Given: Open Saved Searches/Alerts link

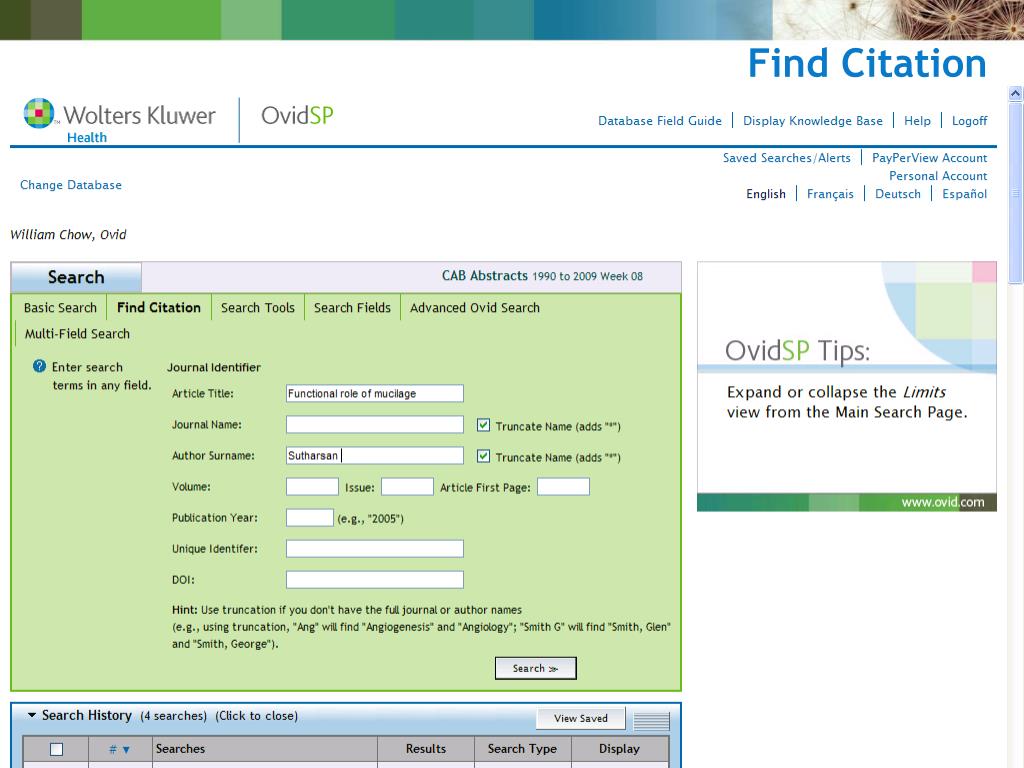Looking at the screenshot, I should click(x=786, y=158).
